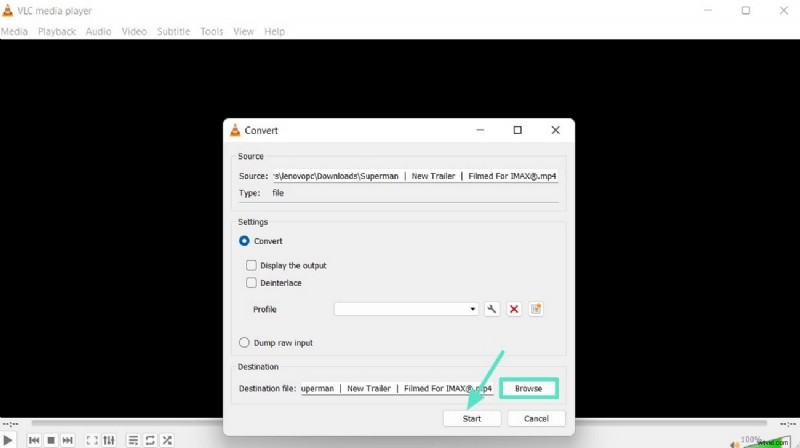The width and height of the screenshot is (800, 448).
Task: Maximize the Convert dialog
Action: [x=517, y=130]
